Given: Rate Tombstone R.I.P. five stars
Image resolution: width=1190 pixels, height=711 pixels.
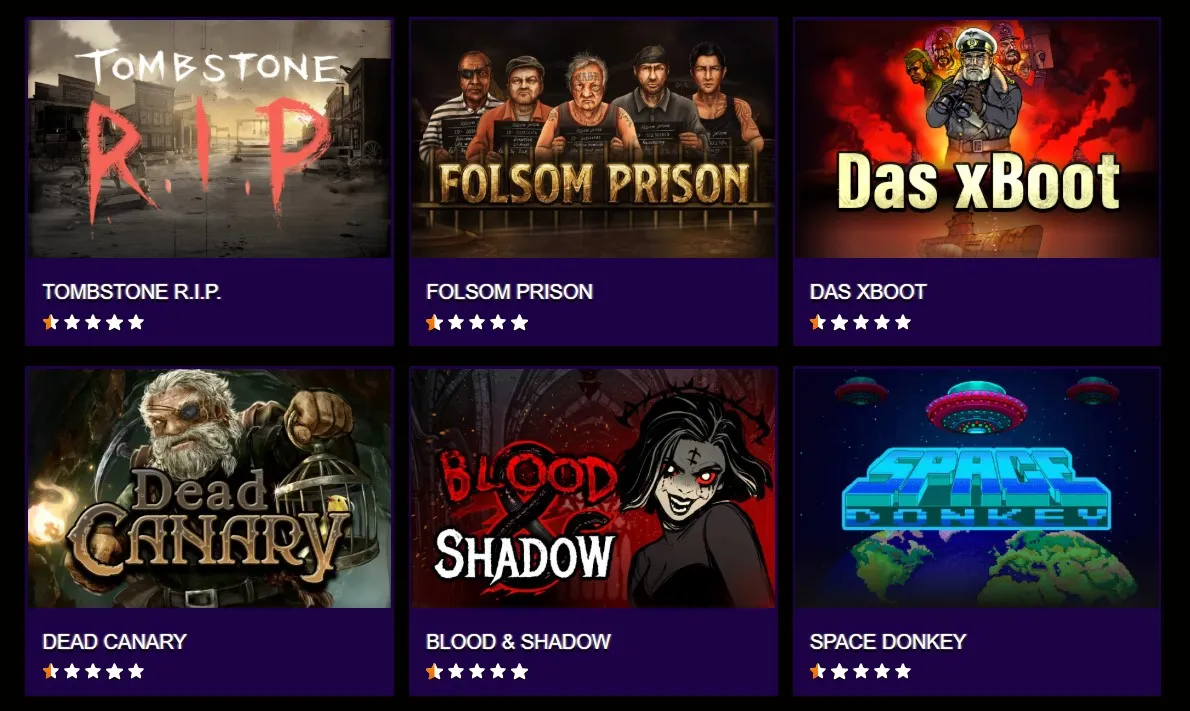Looking at the screenshot, I should click(x=136, y=322).
